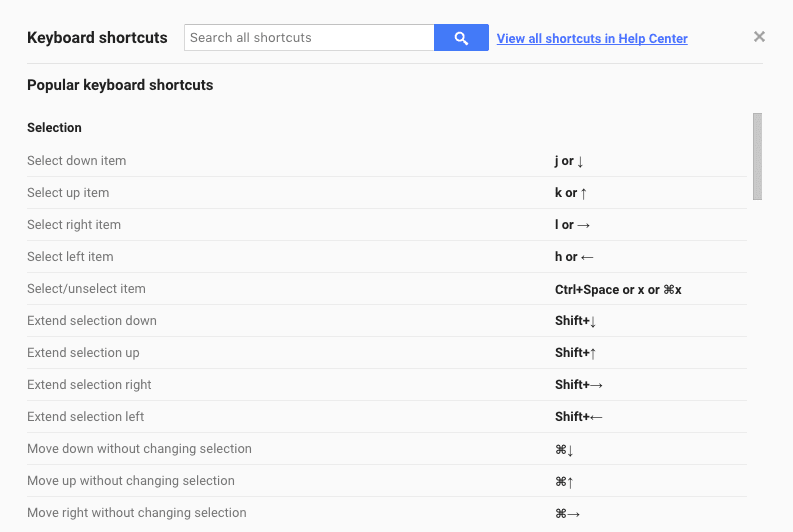Click Move down without changing selection
793x532 pixels.
(139, 449)
